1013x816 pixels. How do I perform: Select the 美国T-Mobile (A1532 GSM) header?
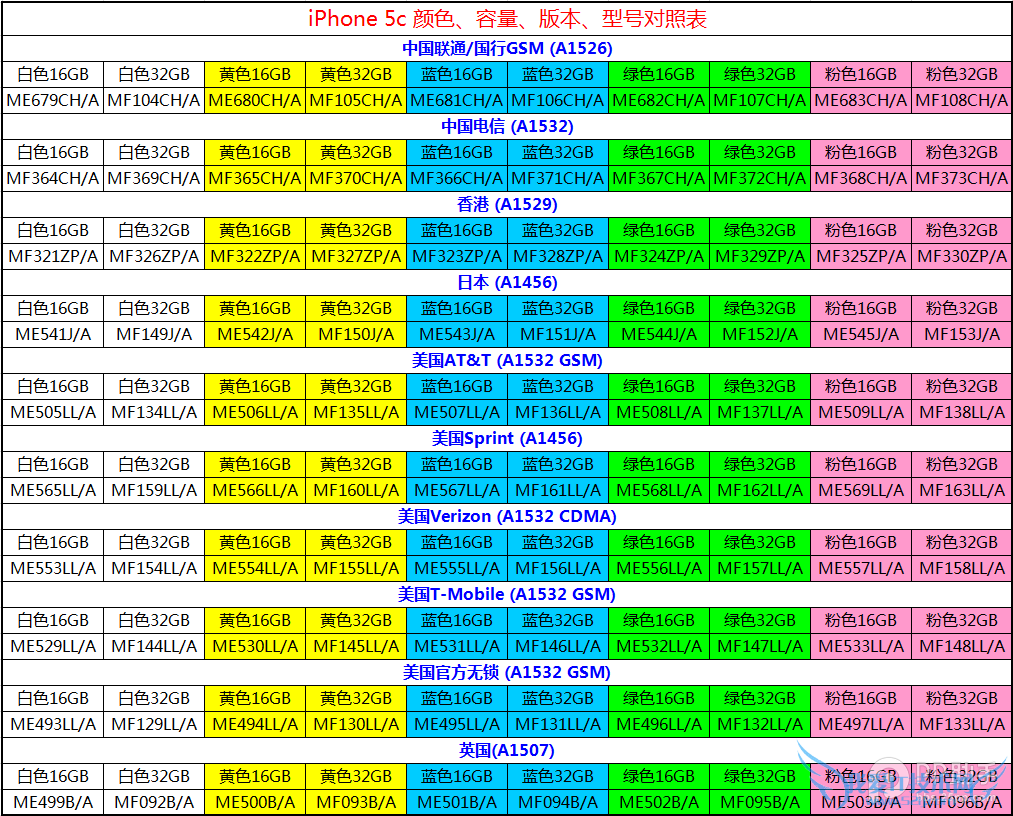pyautogui.click(x=507, y=594)
